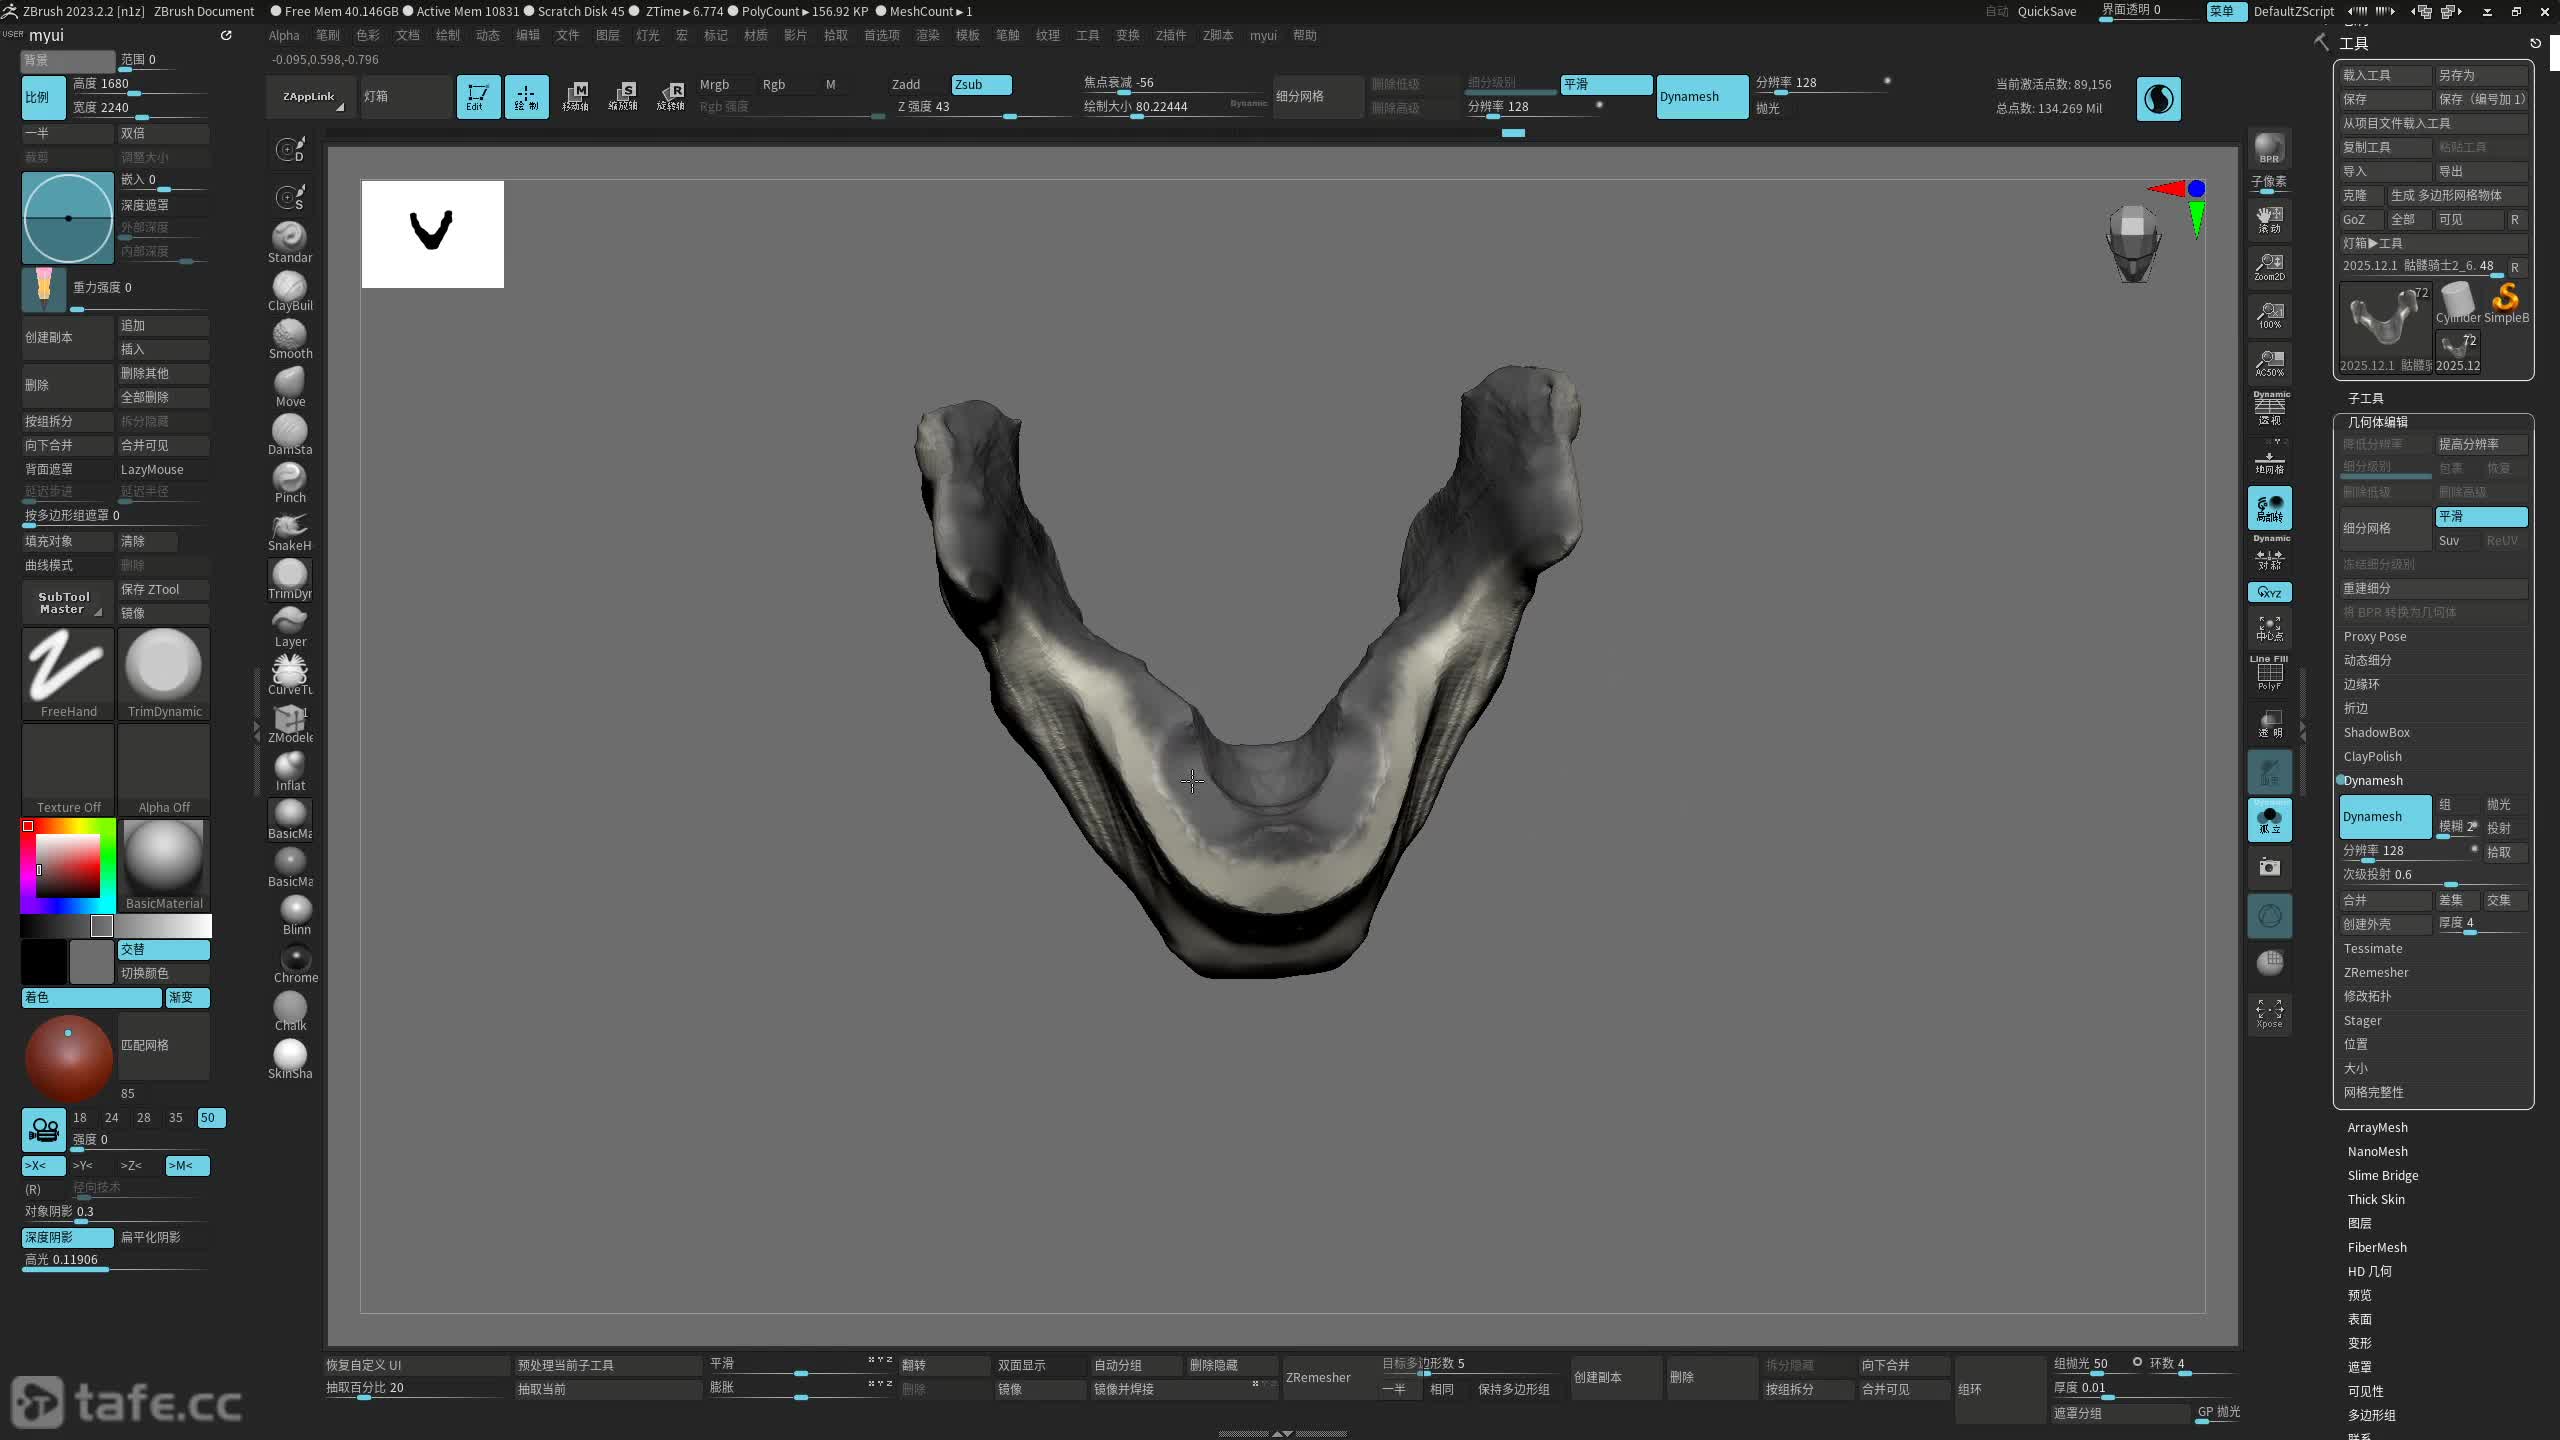Open the Z插件 menu
Image resolution: width=2560 pixels, height=1440 pixels.
click(x=1170, y=35)
